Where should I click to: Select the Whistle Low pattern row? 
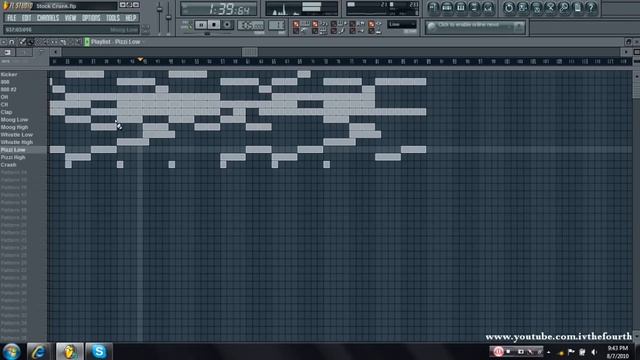click(23, 135)
